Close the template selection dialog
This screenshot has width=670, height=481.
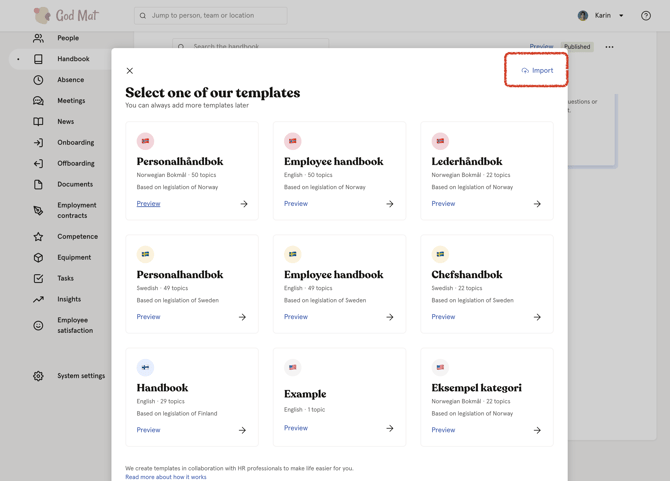[x=130, y=71]
